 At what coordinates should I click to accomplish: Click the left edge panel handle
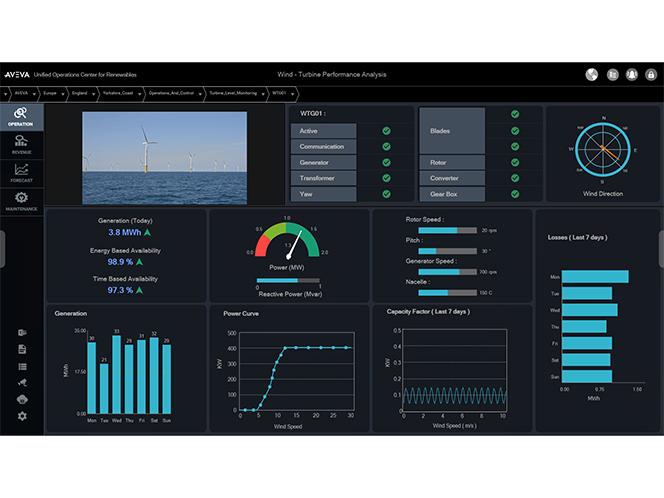coord(2,249)
